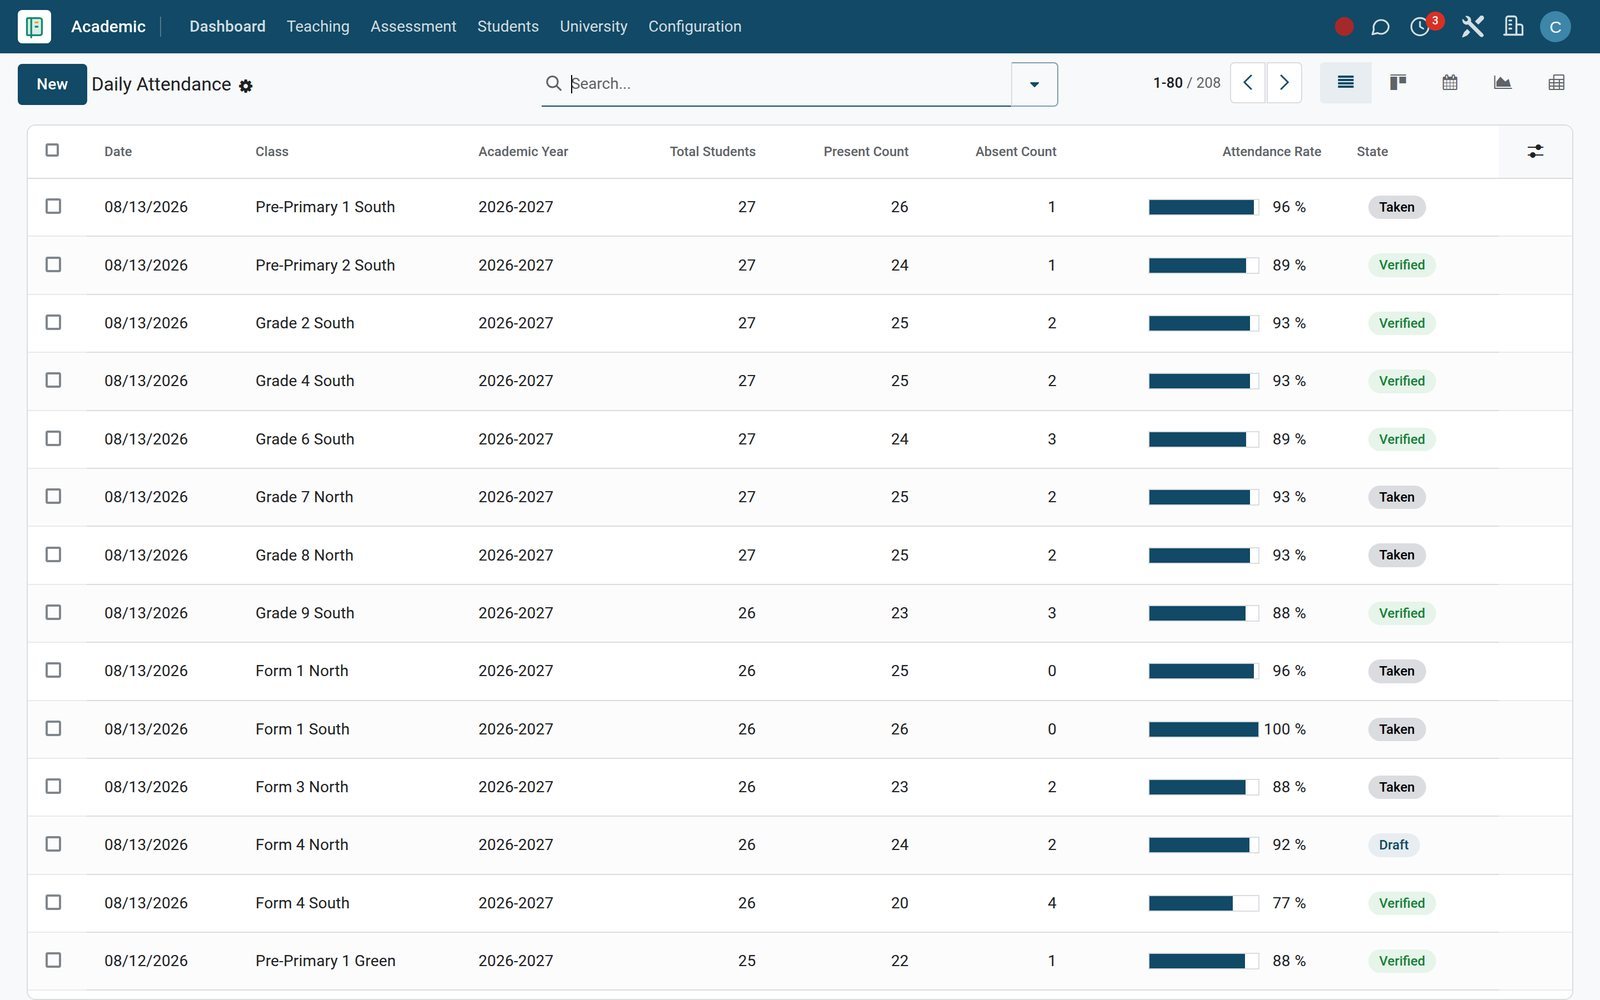Image resolution: width=1600 pixels, height=1000 pixels.
Task: Switch to pivot table view
Action: click(1556, 83)
